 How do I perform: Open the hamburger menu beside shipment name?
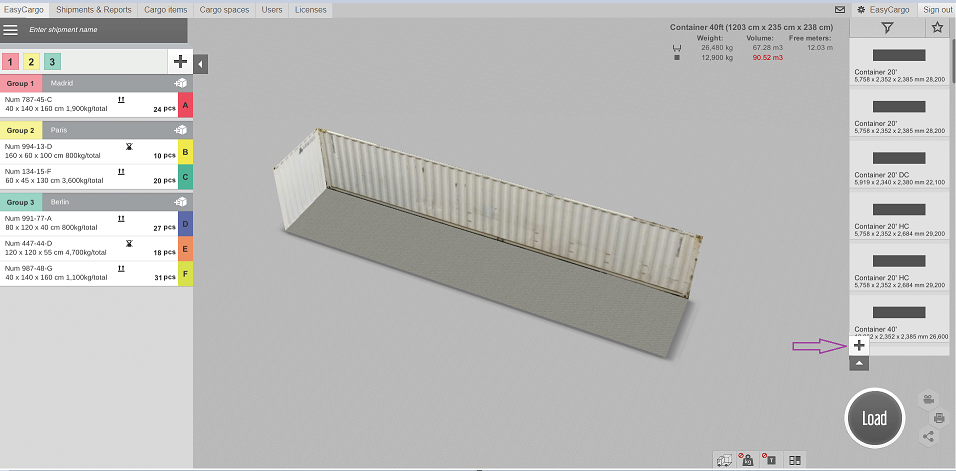pyautogui.click(x=11, y=30)
